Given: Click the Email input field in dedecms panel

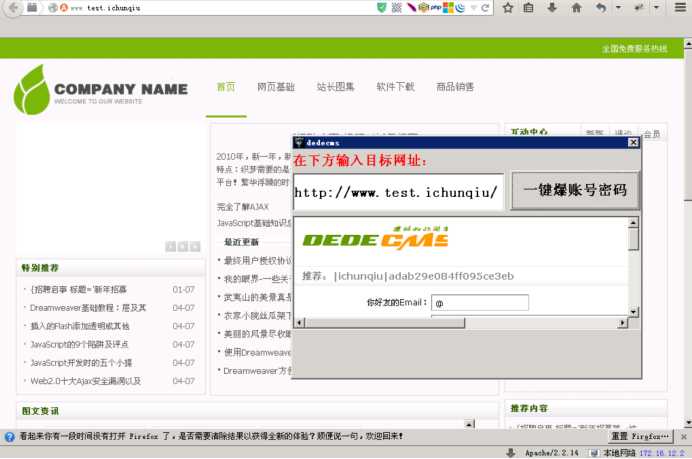Looking at the screenshot, I should point(480,303).
